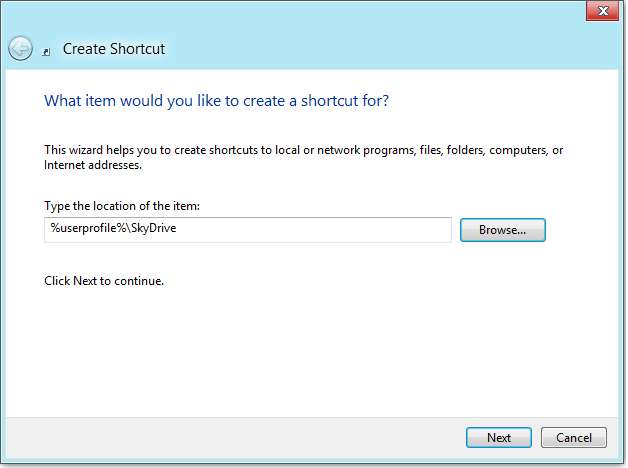Cancel the shortcut wizard

click(x=573, y=437)
